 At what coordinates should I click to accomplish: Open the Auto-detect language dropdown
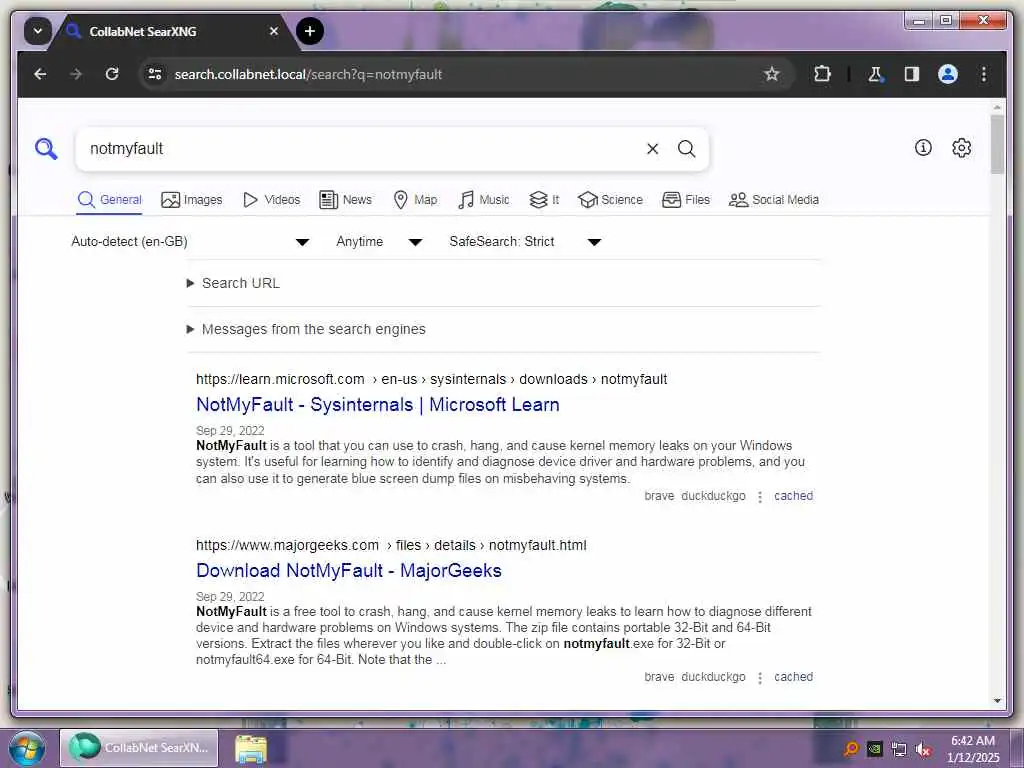click(x=190, y=242)
